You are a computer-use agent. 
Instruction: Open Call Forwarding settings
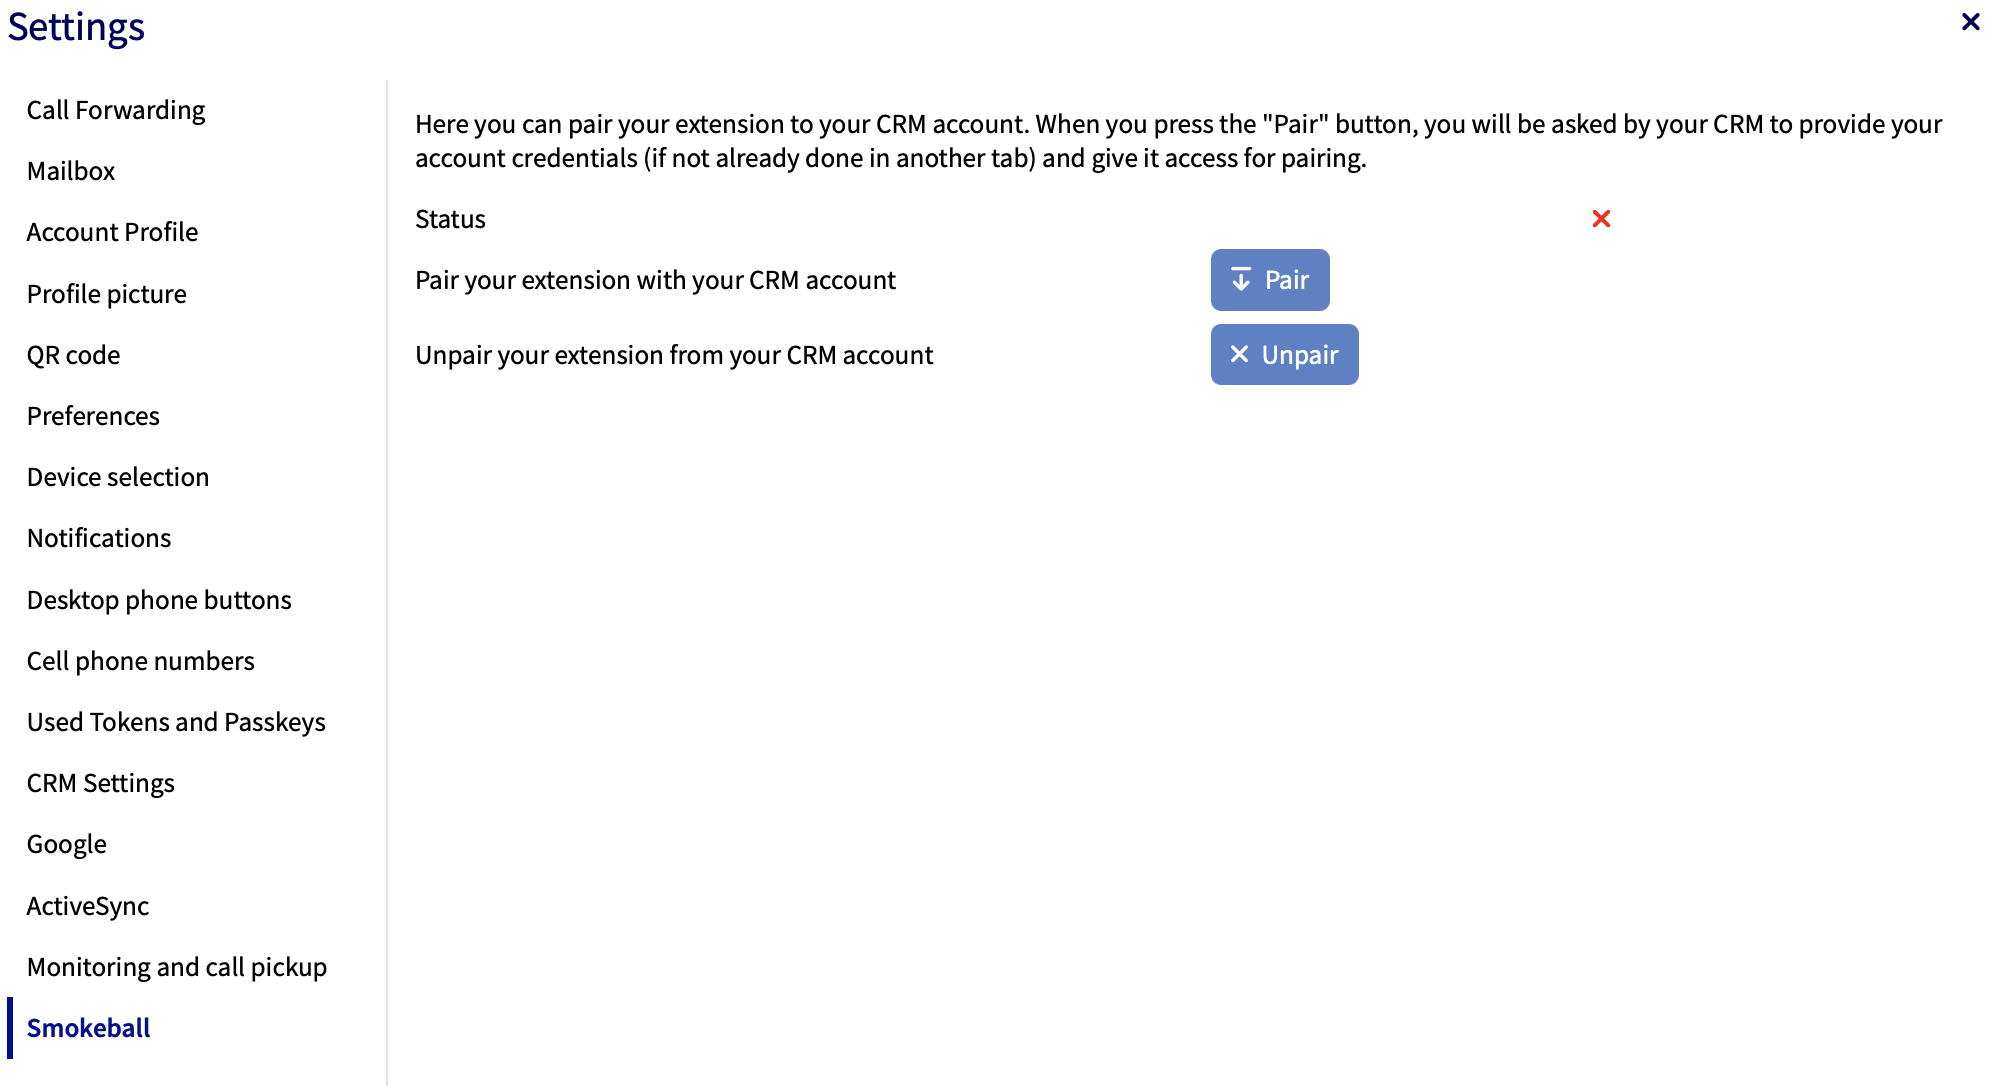(x=116, y=110)
